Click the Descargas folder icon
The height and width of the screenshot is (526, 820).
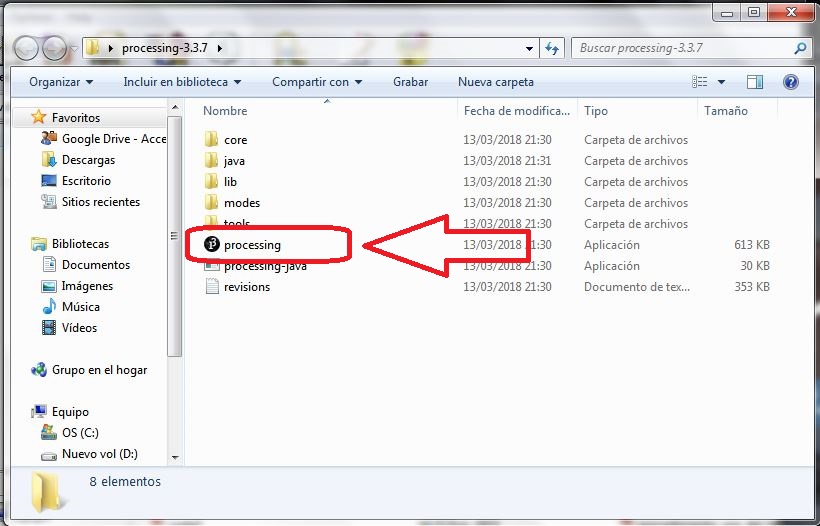49,159
